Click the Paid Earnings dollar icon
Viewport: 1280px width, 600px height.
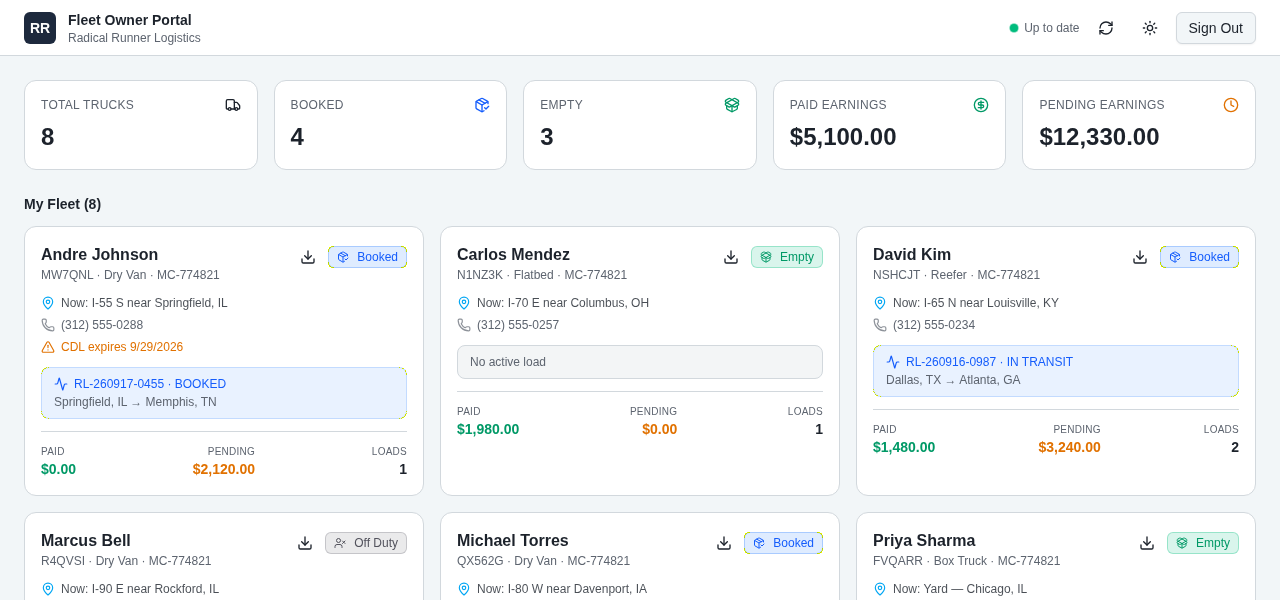pyautogui.click(x=981, y=105)
